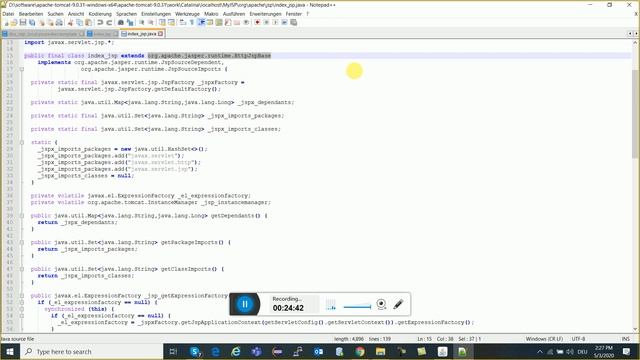
Task: Click the Play Macro toolbar icon
Action: pyautogui.click(x=275, y=22)
